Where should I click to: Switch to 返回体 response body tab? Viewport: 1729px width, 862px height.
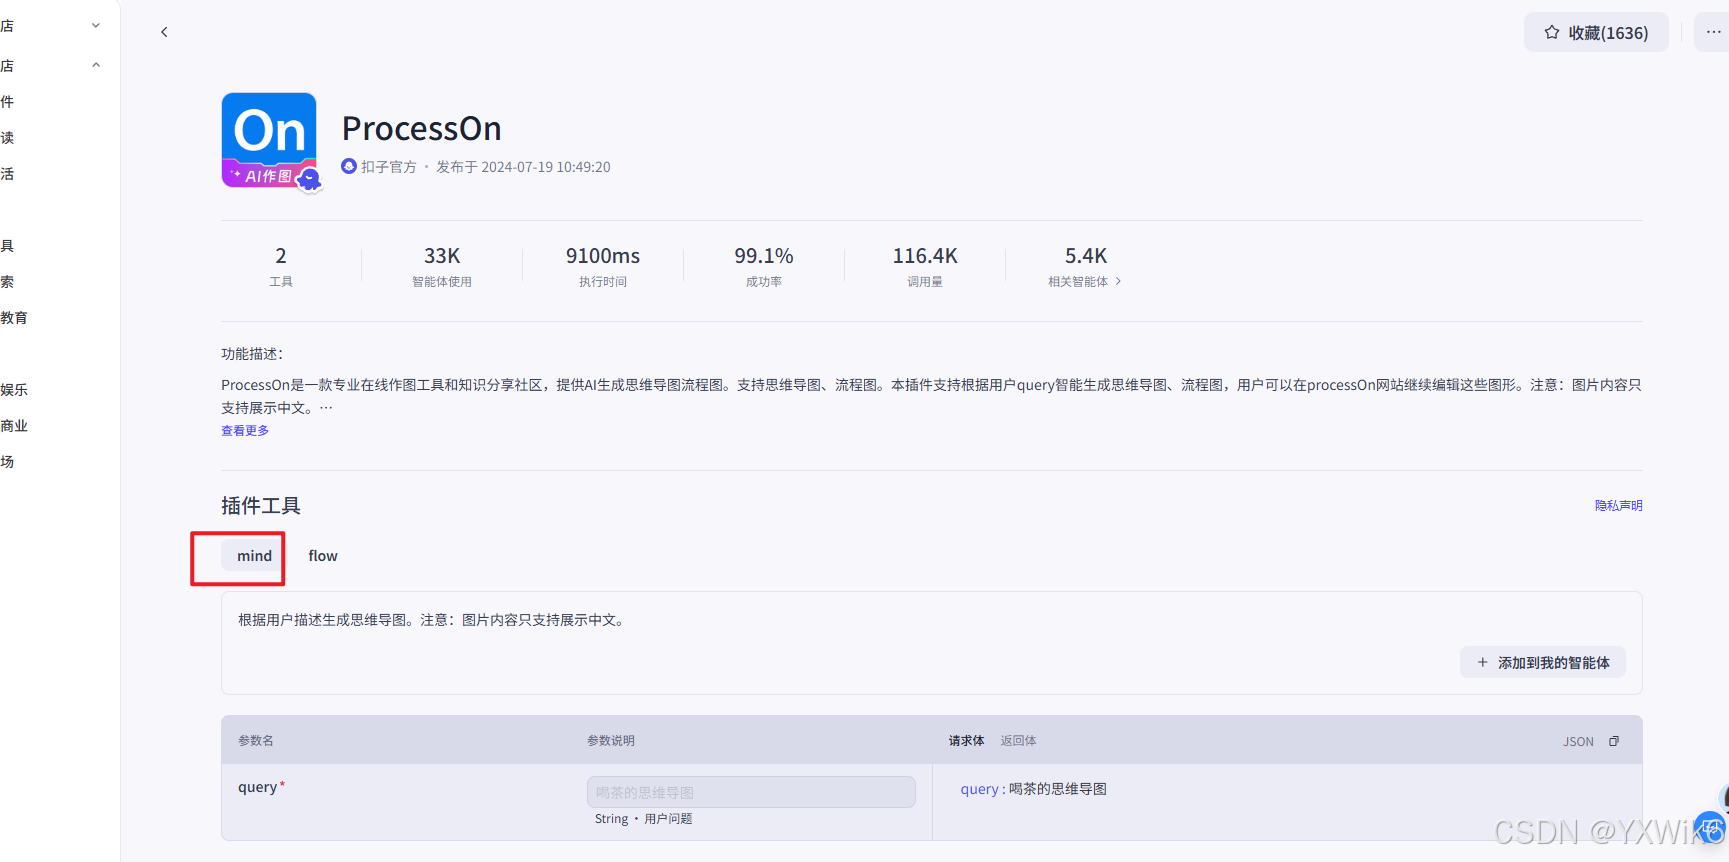pyautogui.click(x=1018, y=741)
